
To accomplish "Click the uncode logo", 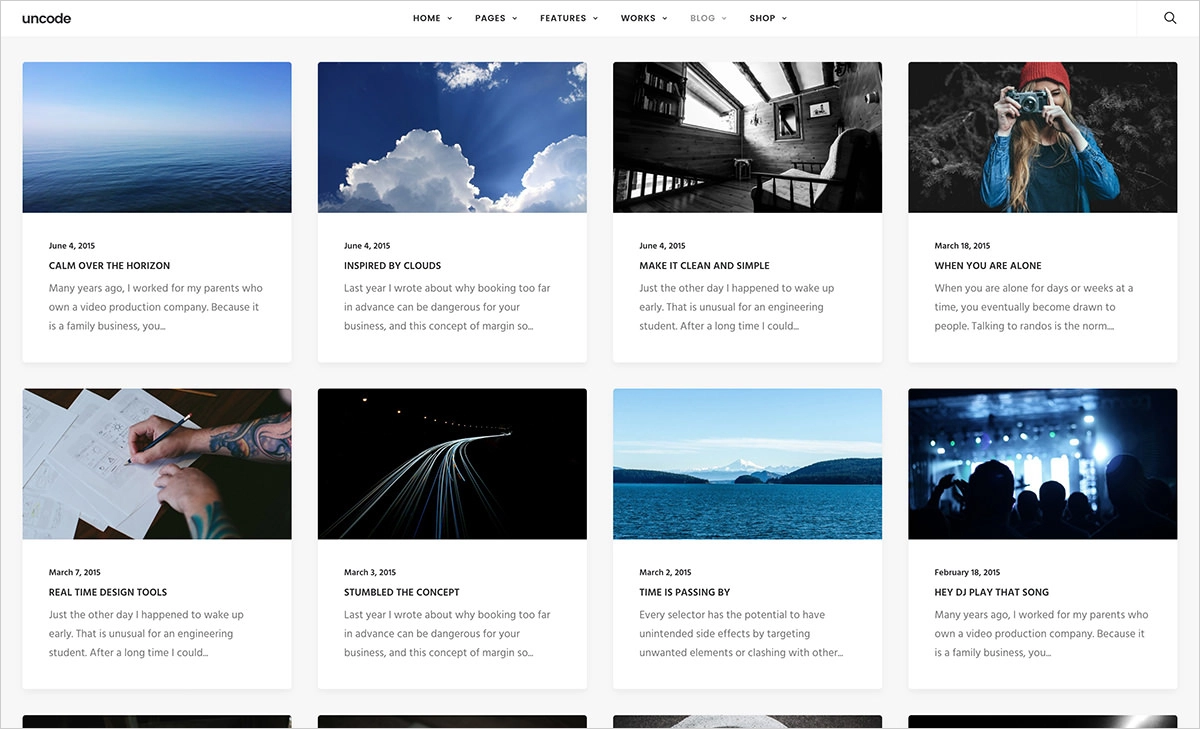I will point(46,17).
